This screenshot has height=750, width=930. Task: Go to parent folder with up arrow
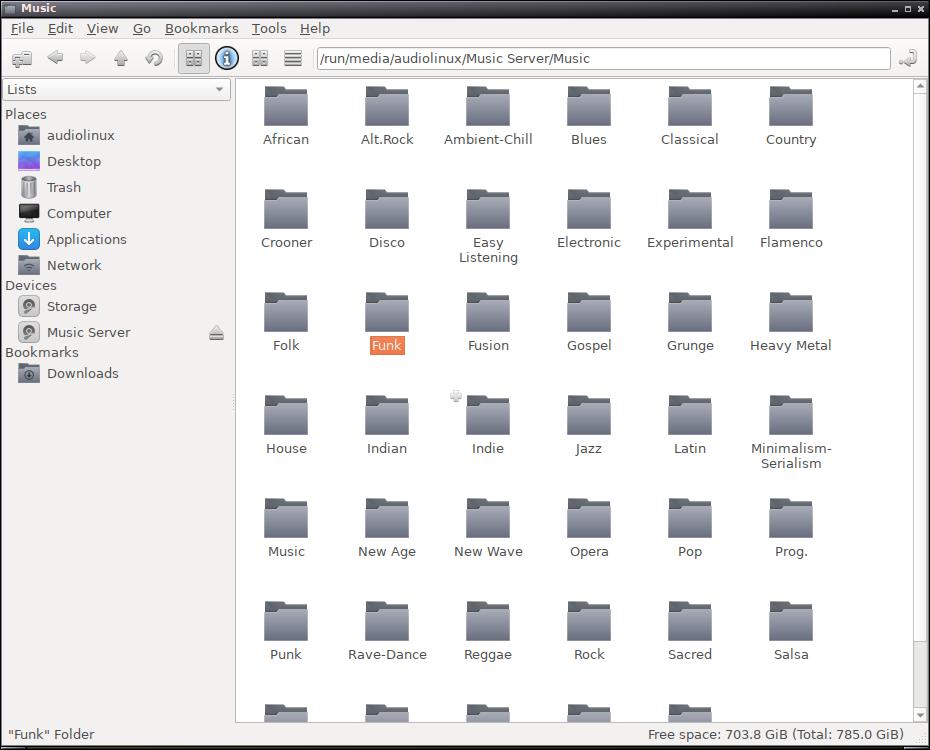click(x=121, y=58)
